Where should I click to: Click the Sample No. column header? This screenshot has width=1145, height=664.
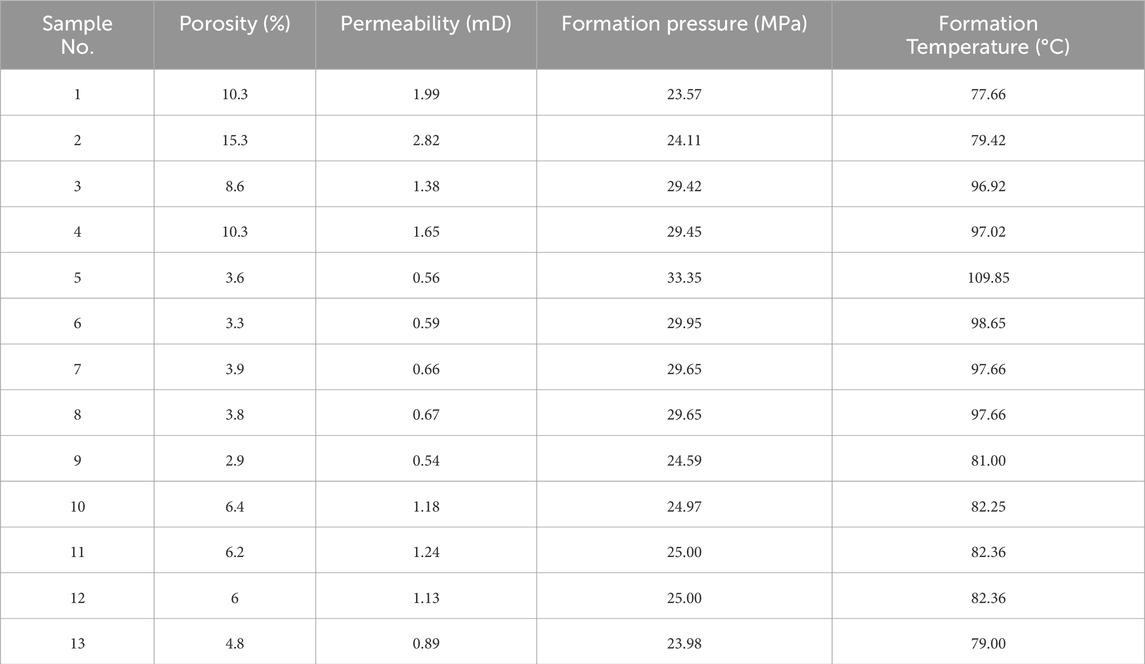(77, 35)
